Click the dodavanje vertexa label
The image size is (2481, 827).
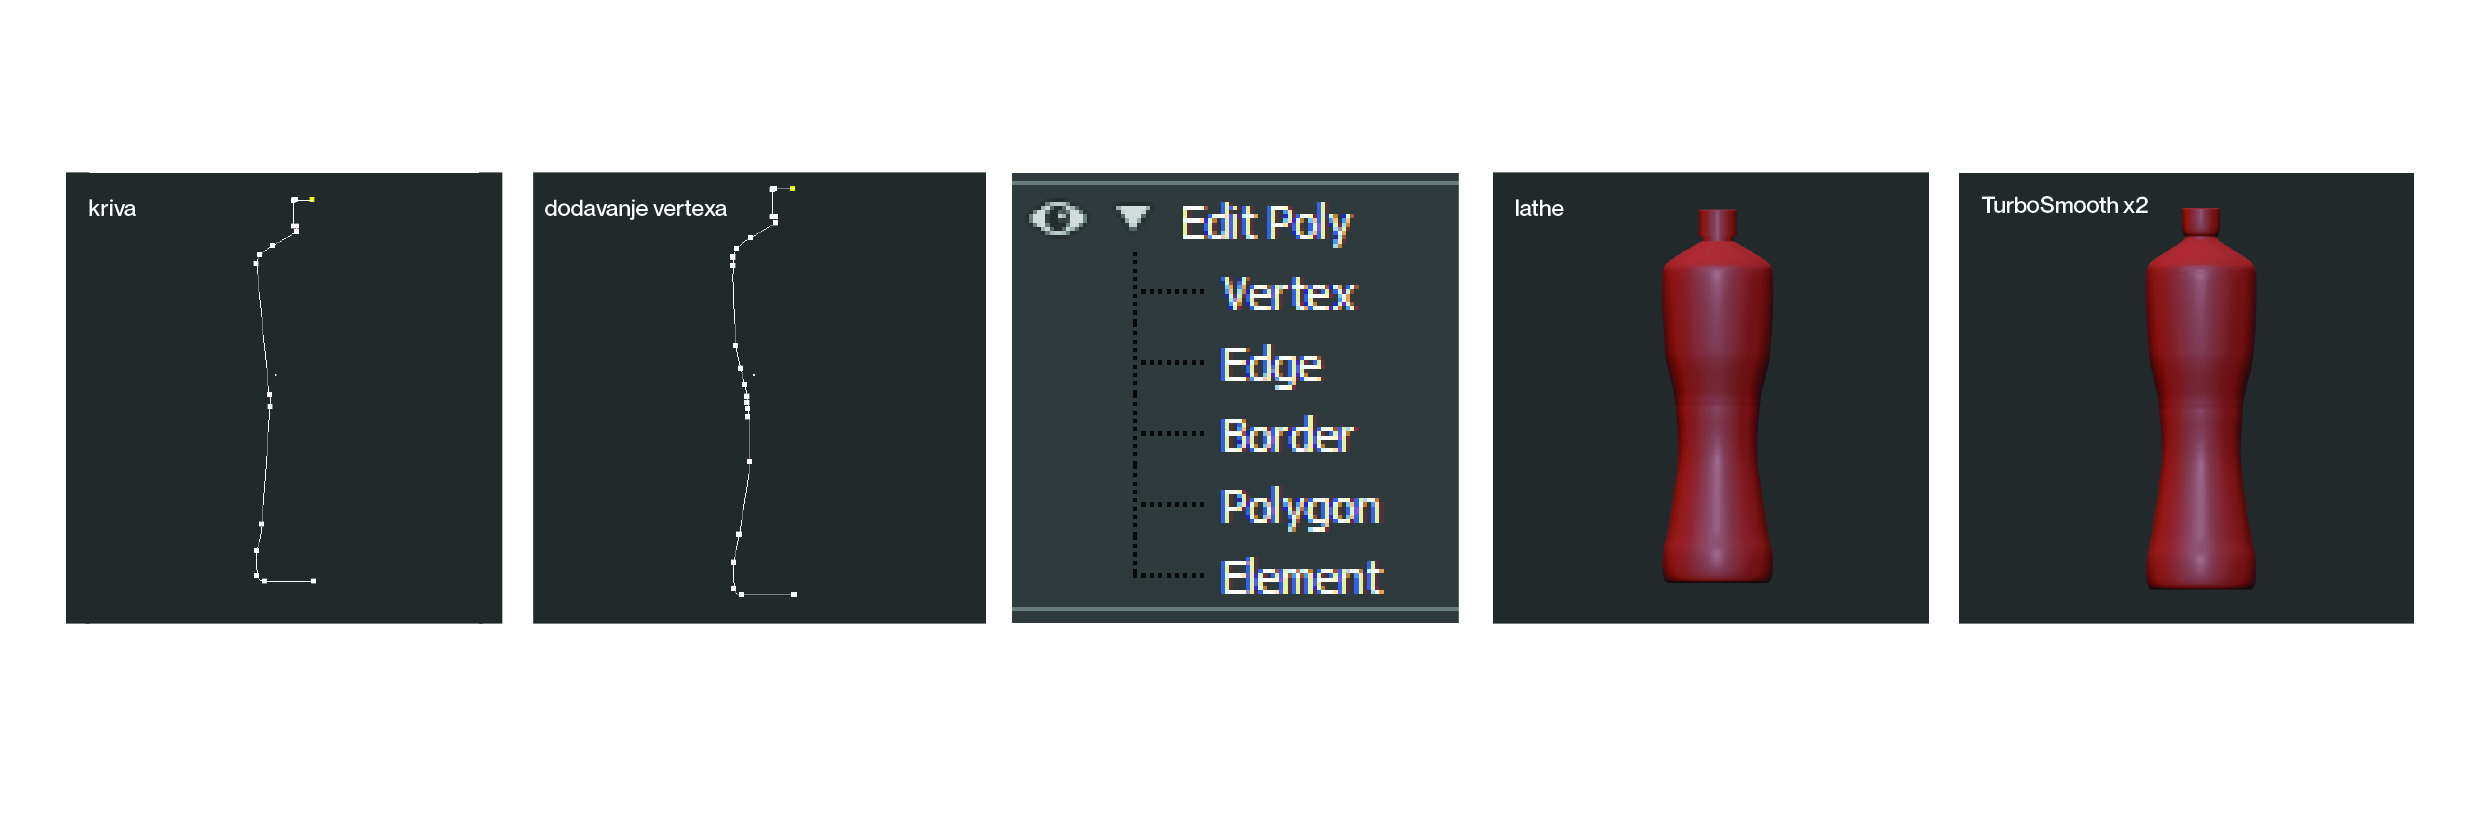click(635, 208)
